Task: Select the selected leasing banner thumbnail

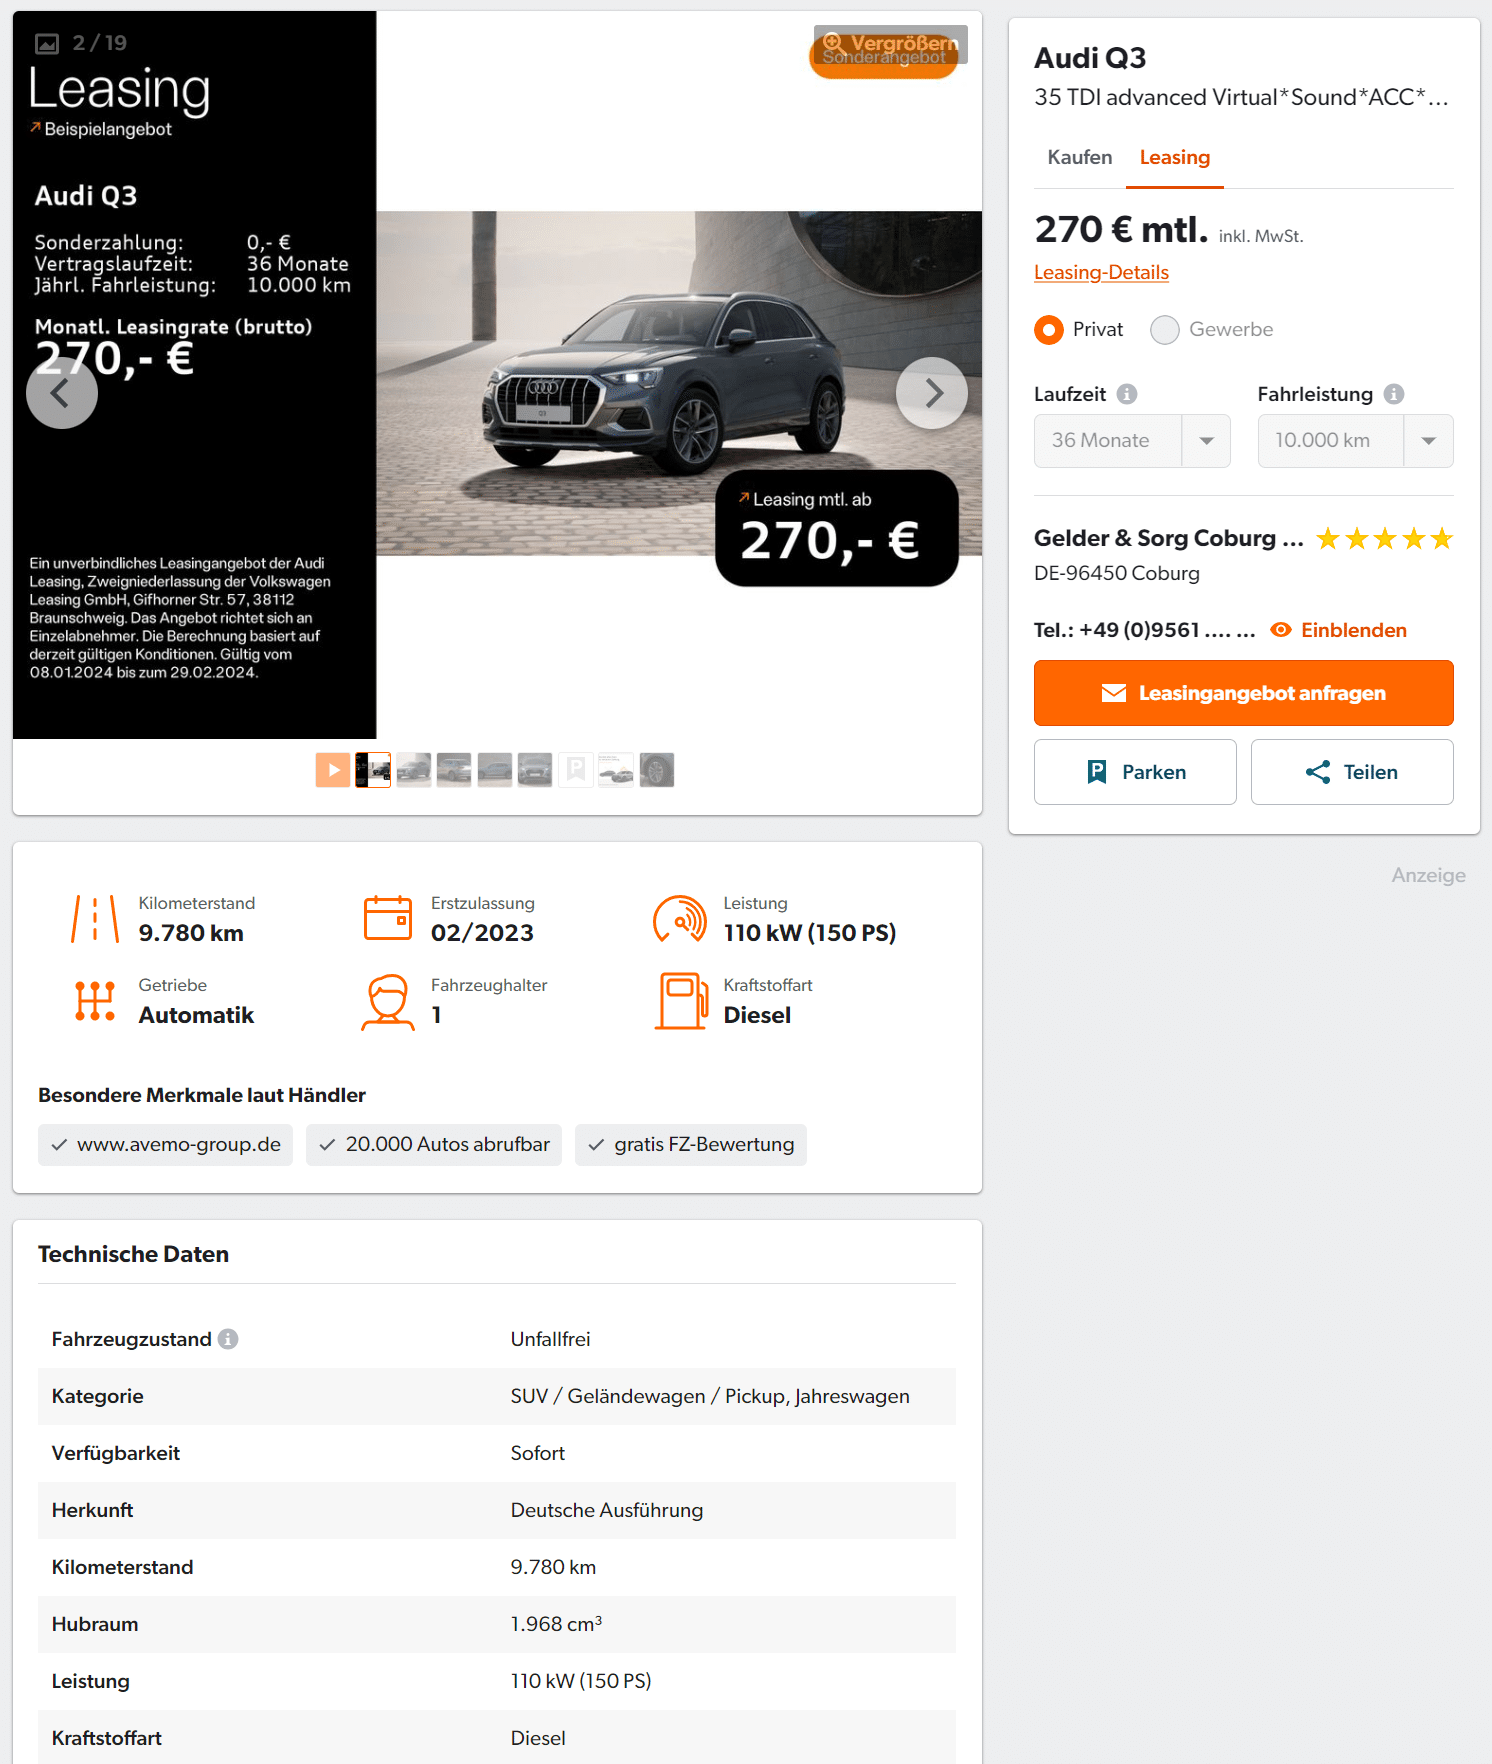Action: [373, 770]
